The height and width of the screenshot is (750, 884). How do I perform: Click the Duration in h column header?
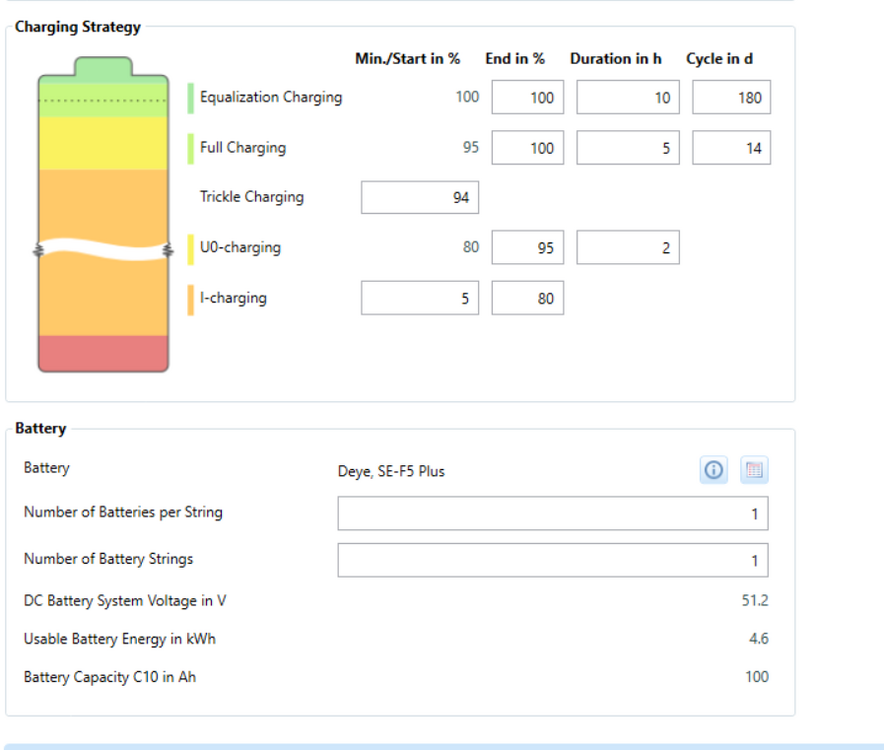[x=616, y=59]
